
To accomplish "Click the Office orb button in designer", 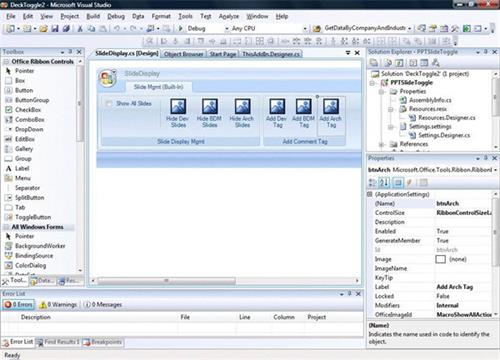I will pyautogui.click(x=108, y=78).
